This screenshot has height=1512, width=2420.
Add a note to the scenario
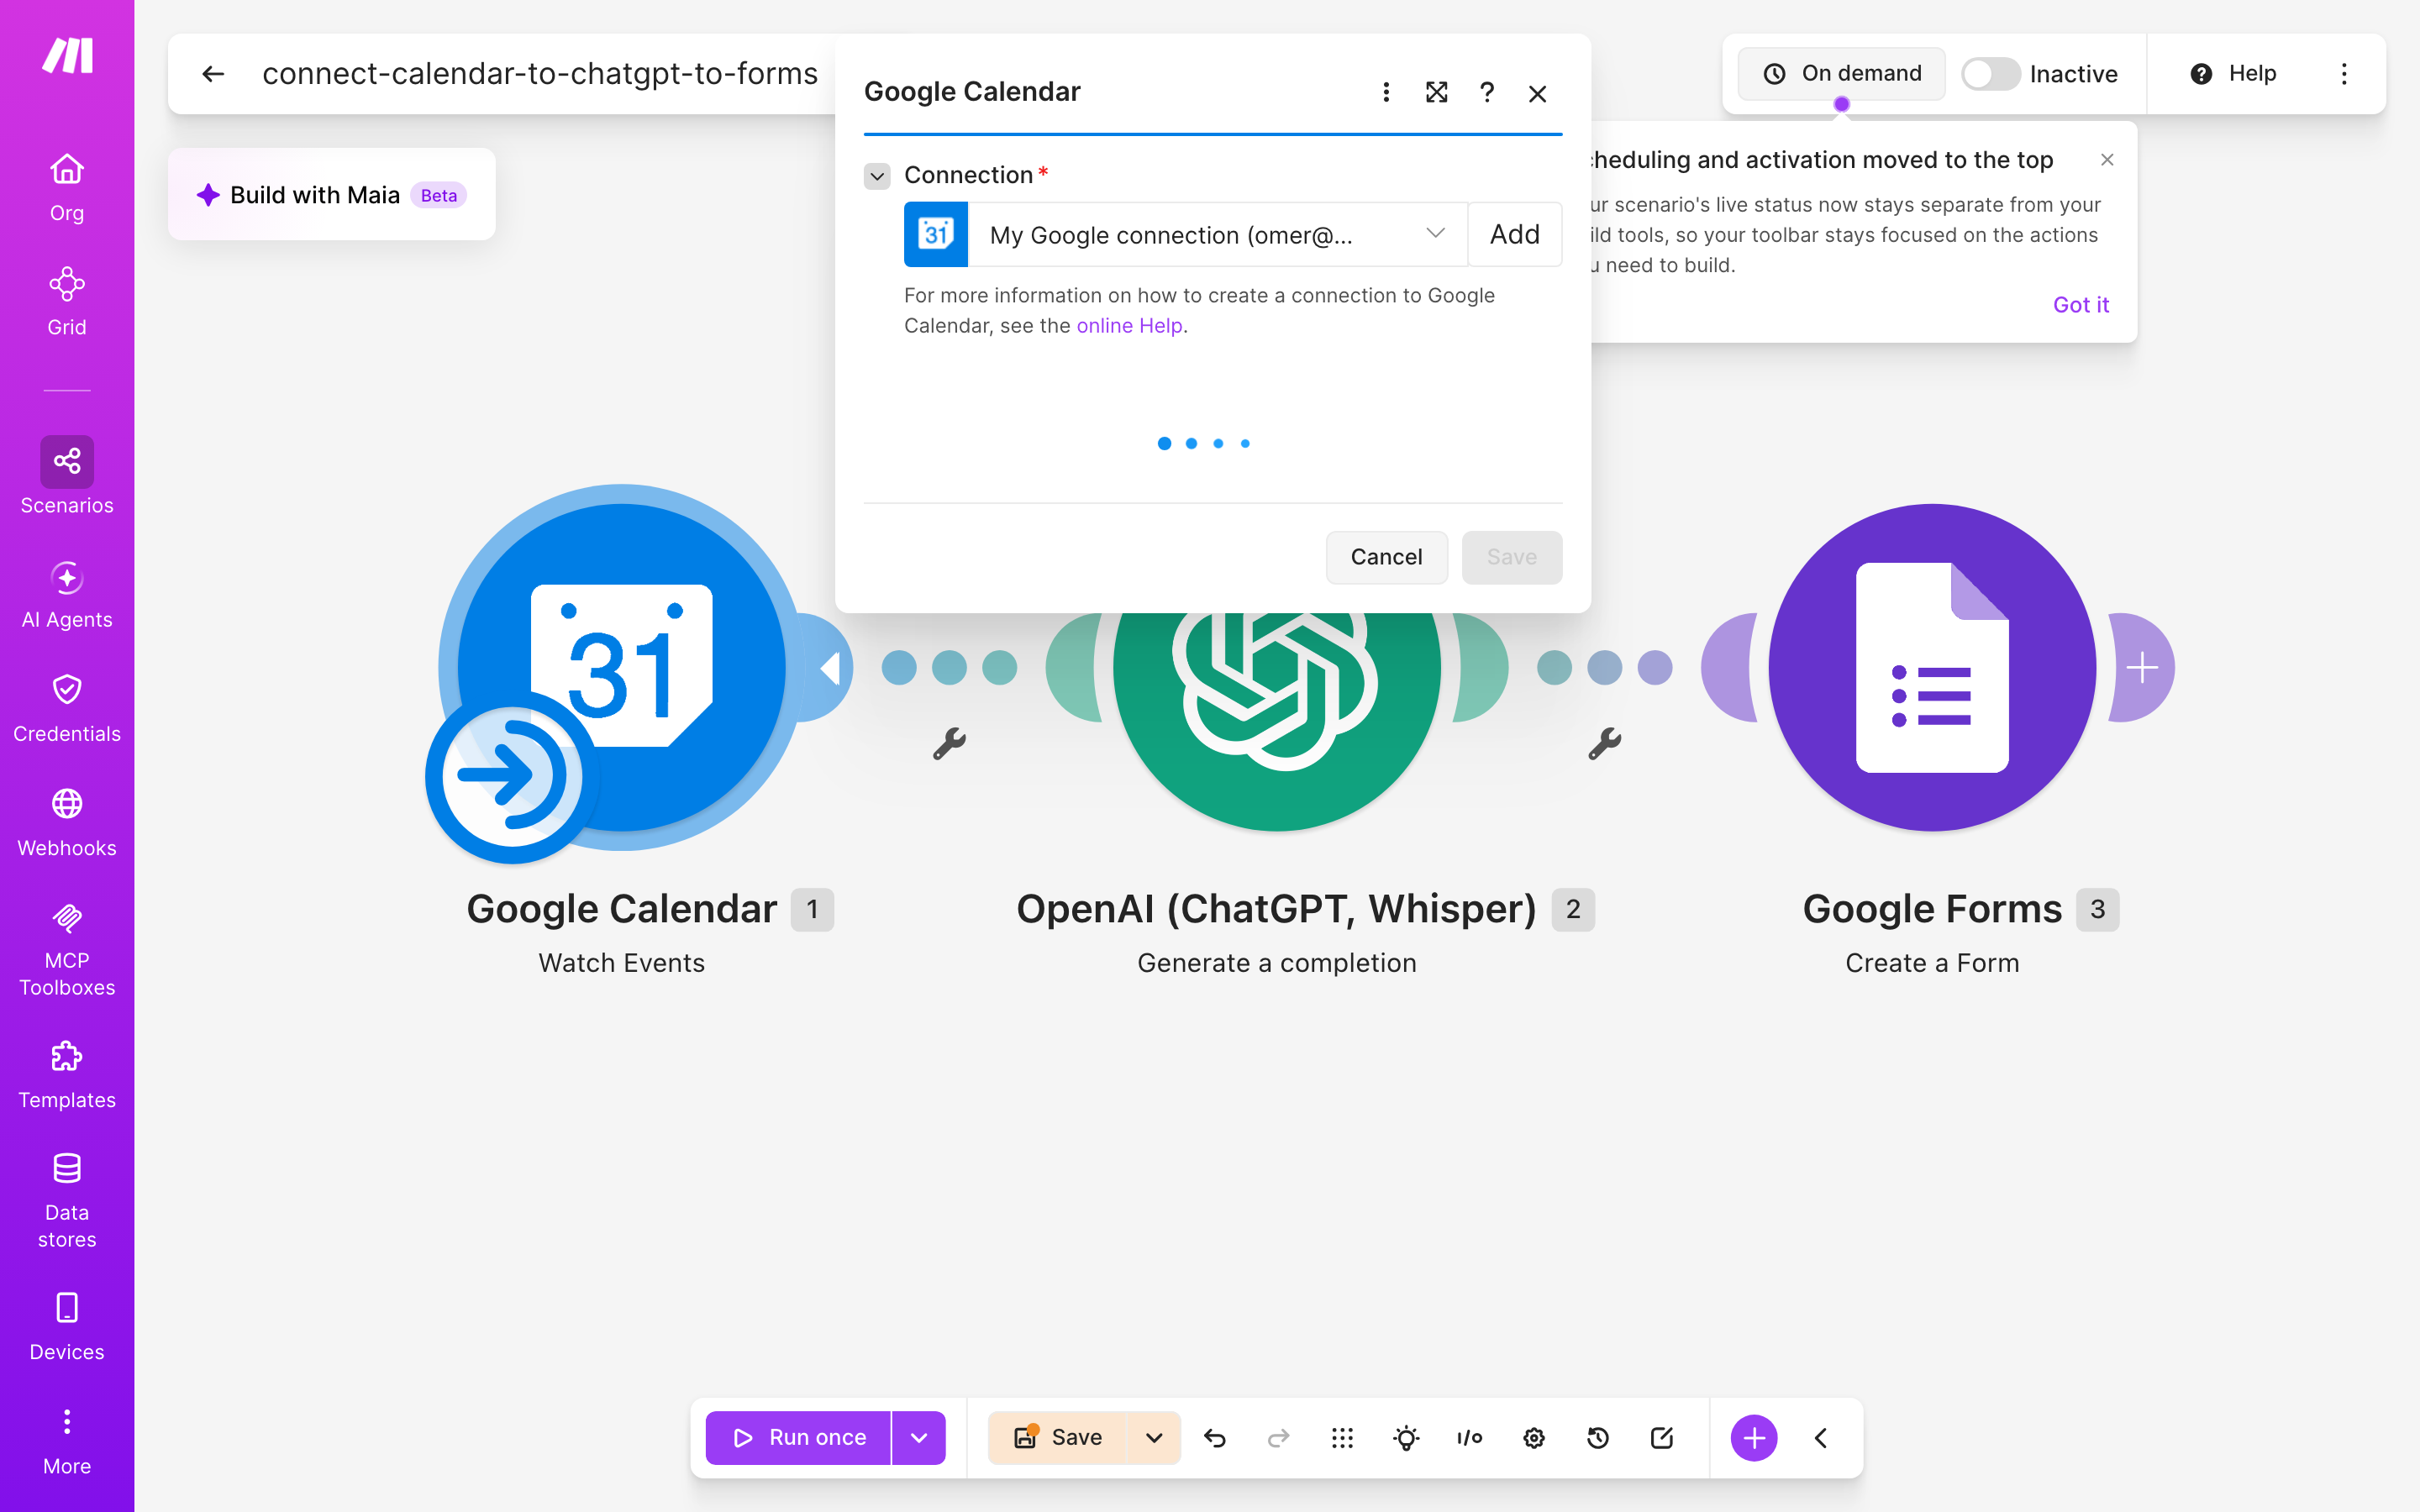point(1662,1438)
